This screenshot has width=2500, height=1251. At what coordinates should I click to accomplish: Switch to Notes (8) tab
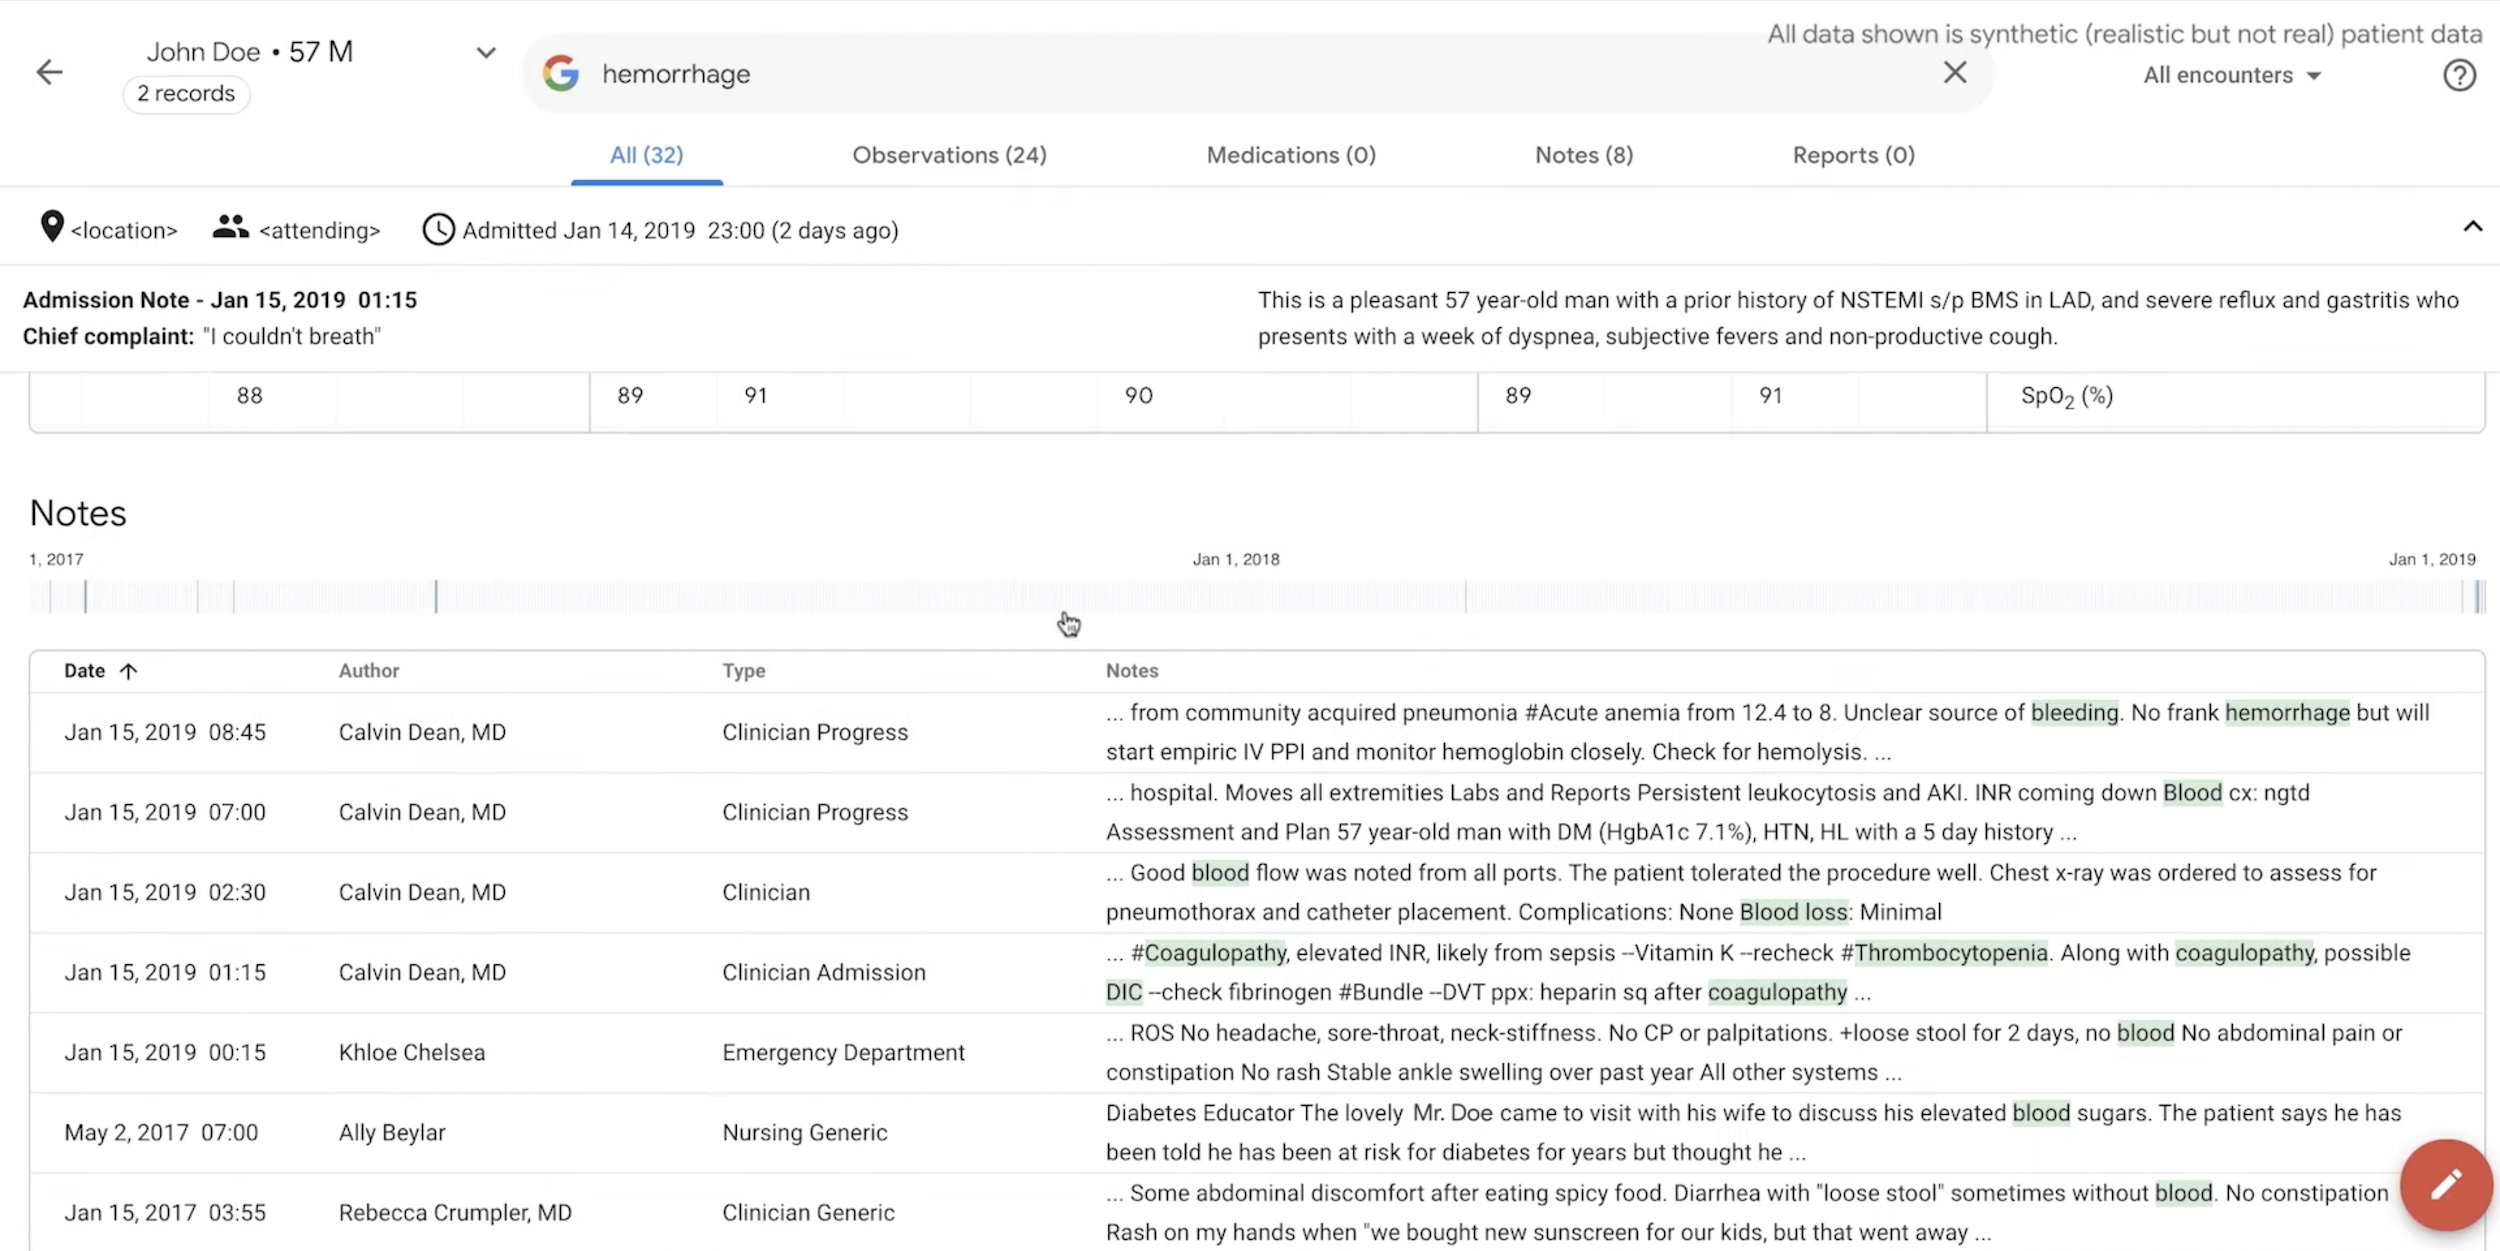(x=1583, y=155)
